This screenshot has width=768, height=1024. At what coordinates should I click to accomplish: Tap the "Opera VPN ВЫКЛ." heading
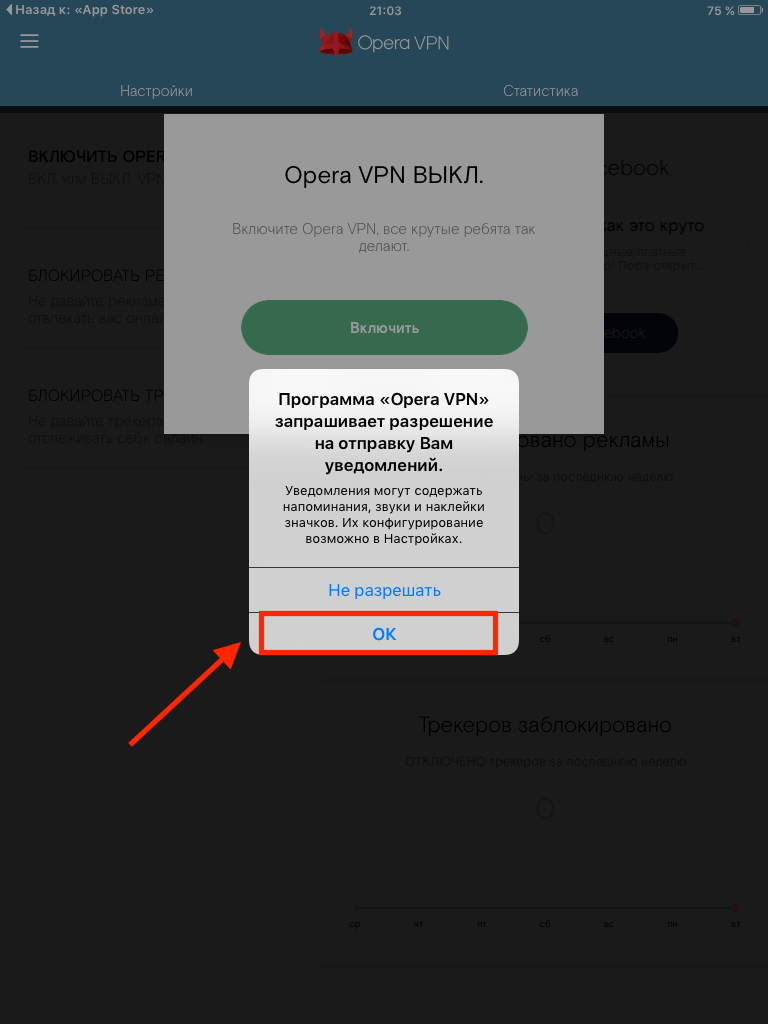(384, 175)
